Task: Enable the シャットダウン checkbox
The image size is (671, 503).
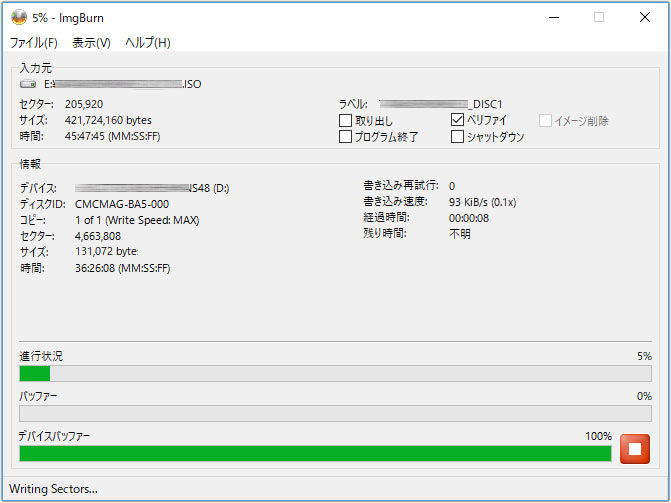Action: 457,137
